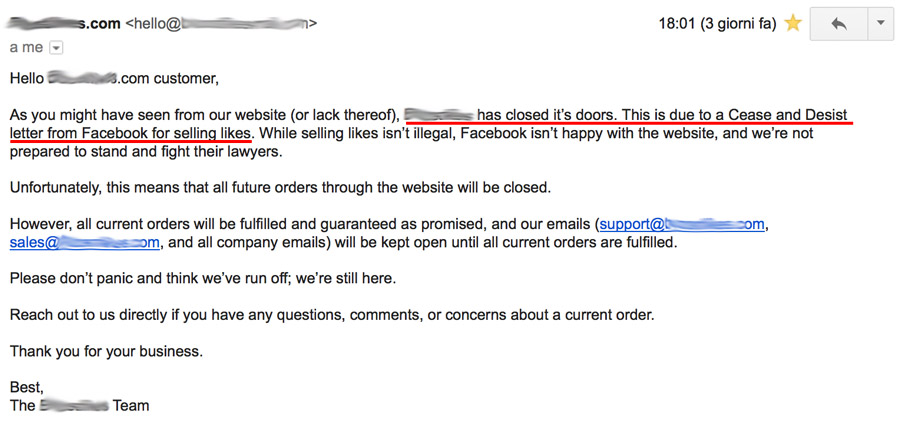Click the Team signature line
Screen dimensions: 900x421
[x=79, y=405]
